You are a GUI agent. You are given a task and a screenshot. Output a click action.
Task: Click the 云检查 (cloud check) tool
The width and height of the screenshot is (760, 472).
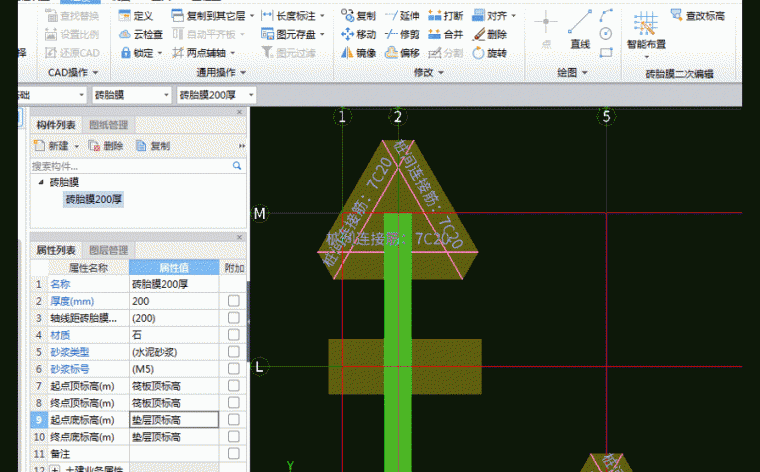[139, 34]
